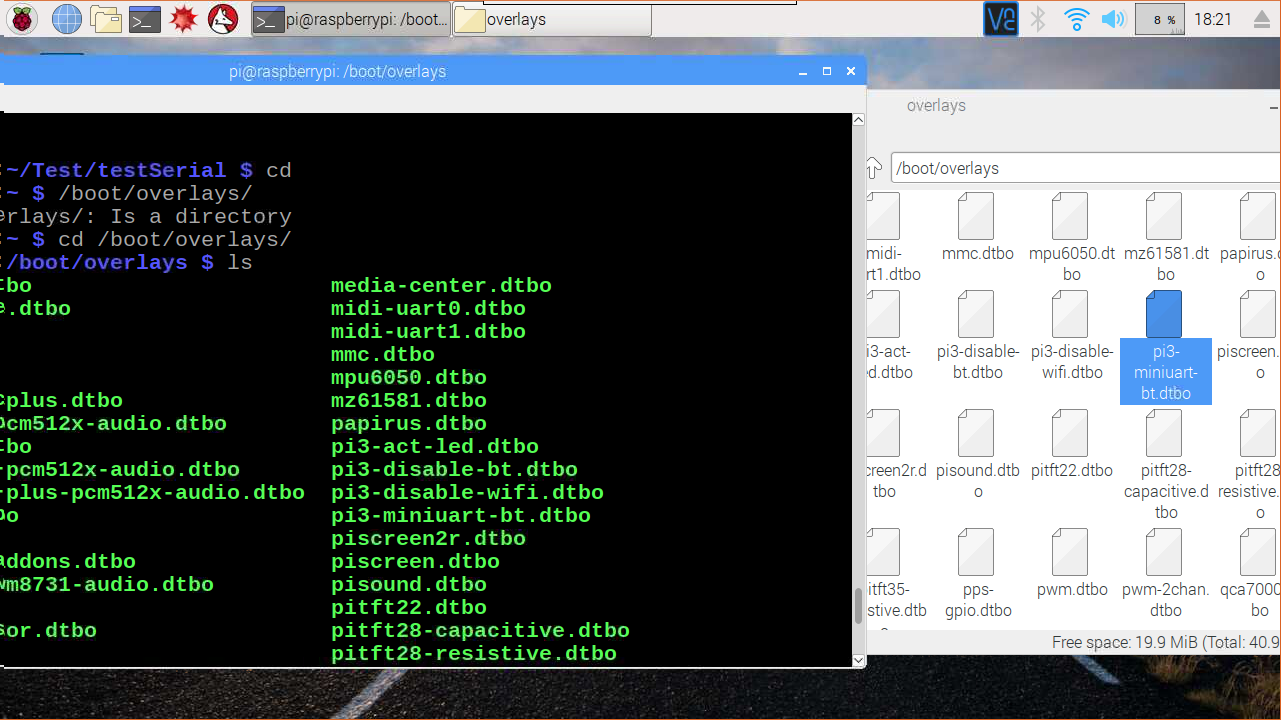Click the terminal vertical scrollbar thumb
The height and width of the screenshot is (720, 1281).
coord(858,606)
